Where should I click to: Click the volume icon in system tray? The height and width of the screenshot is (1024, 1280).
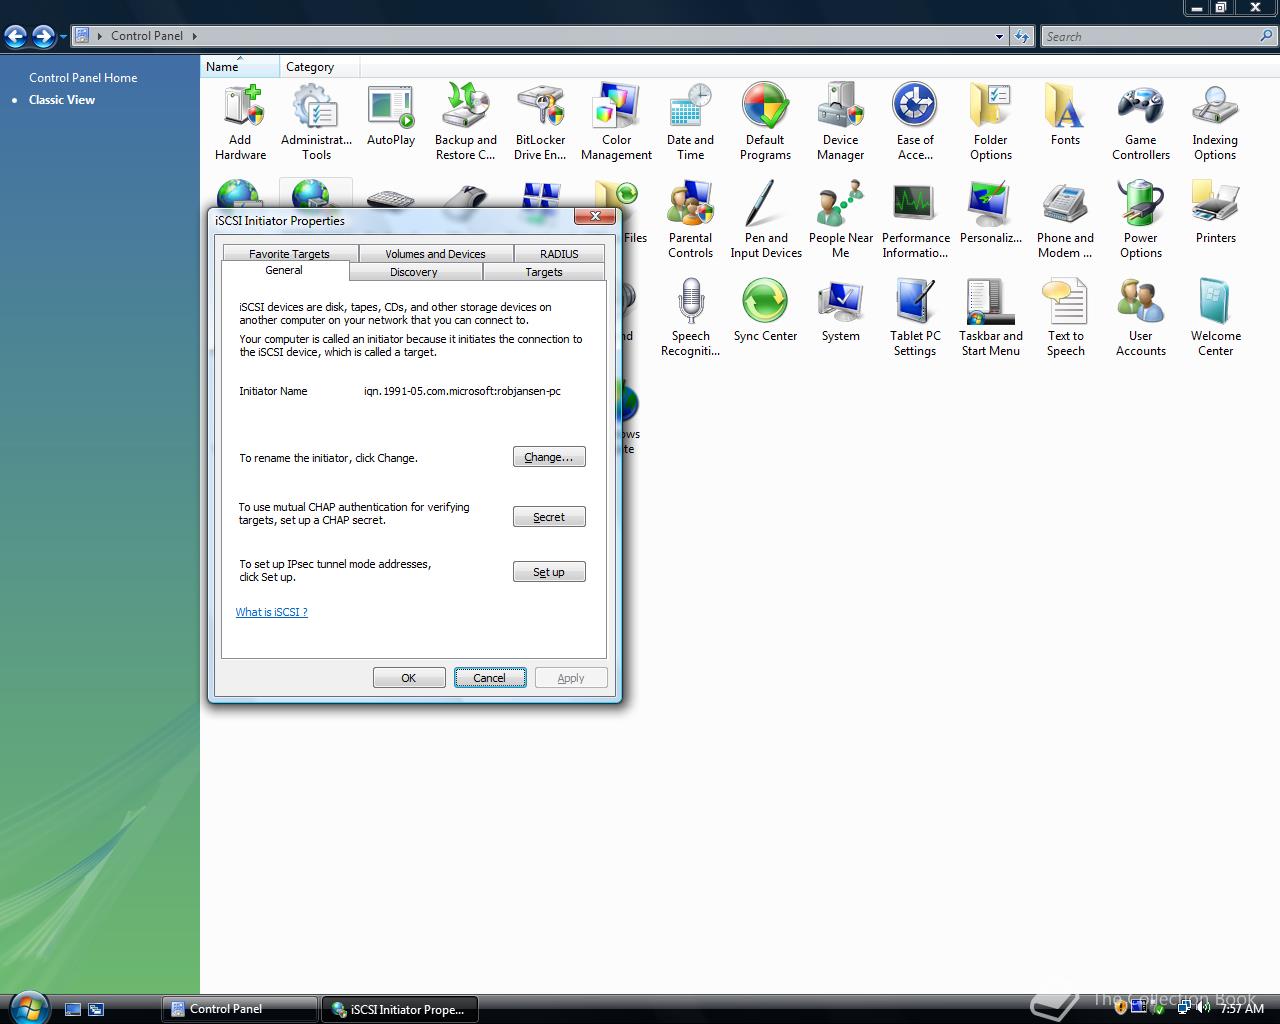click(x=1203, y=1008)
